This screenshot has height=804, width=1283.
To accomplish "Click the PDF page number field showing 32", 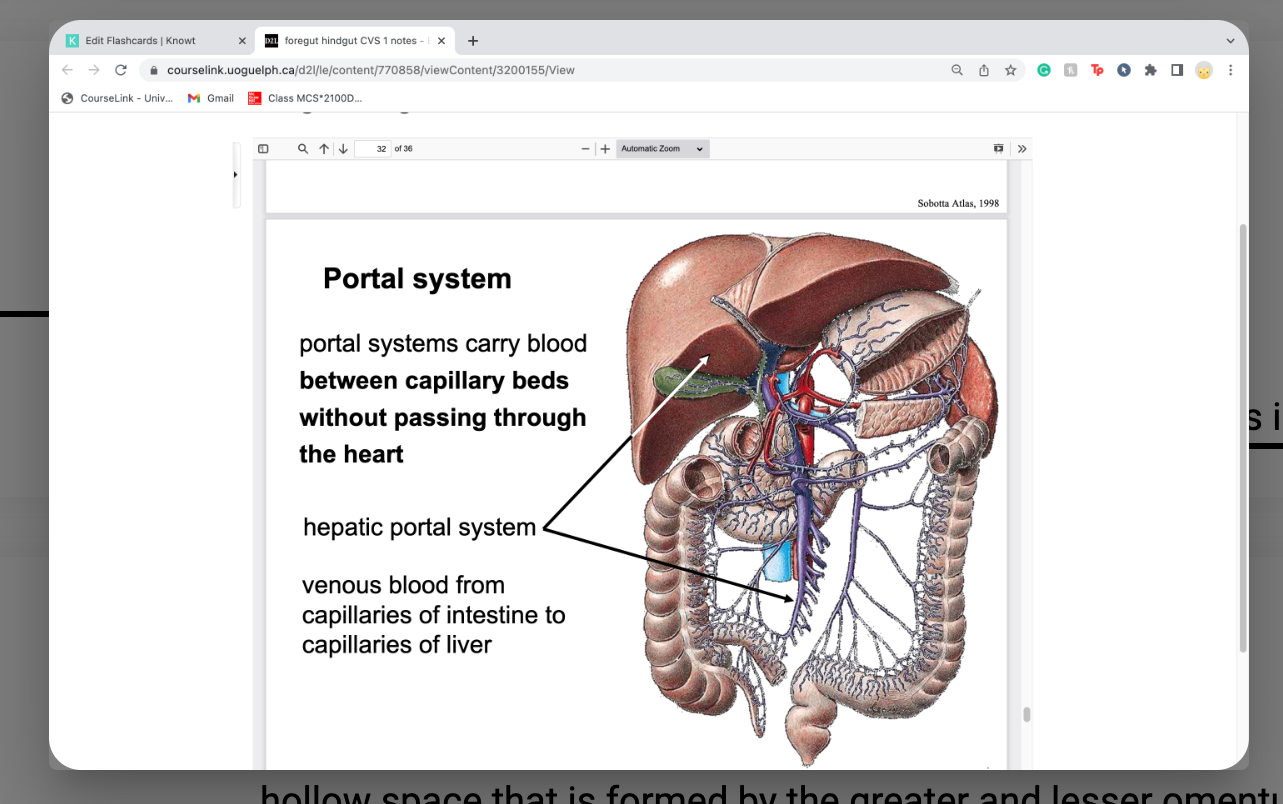I will 373,149.
